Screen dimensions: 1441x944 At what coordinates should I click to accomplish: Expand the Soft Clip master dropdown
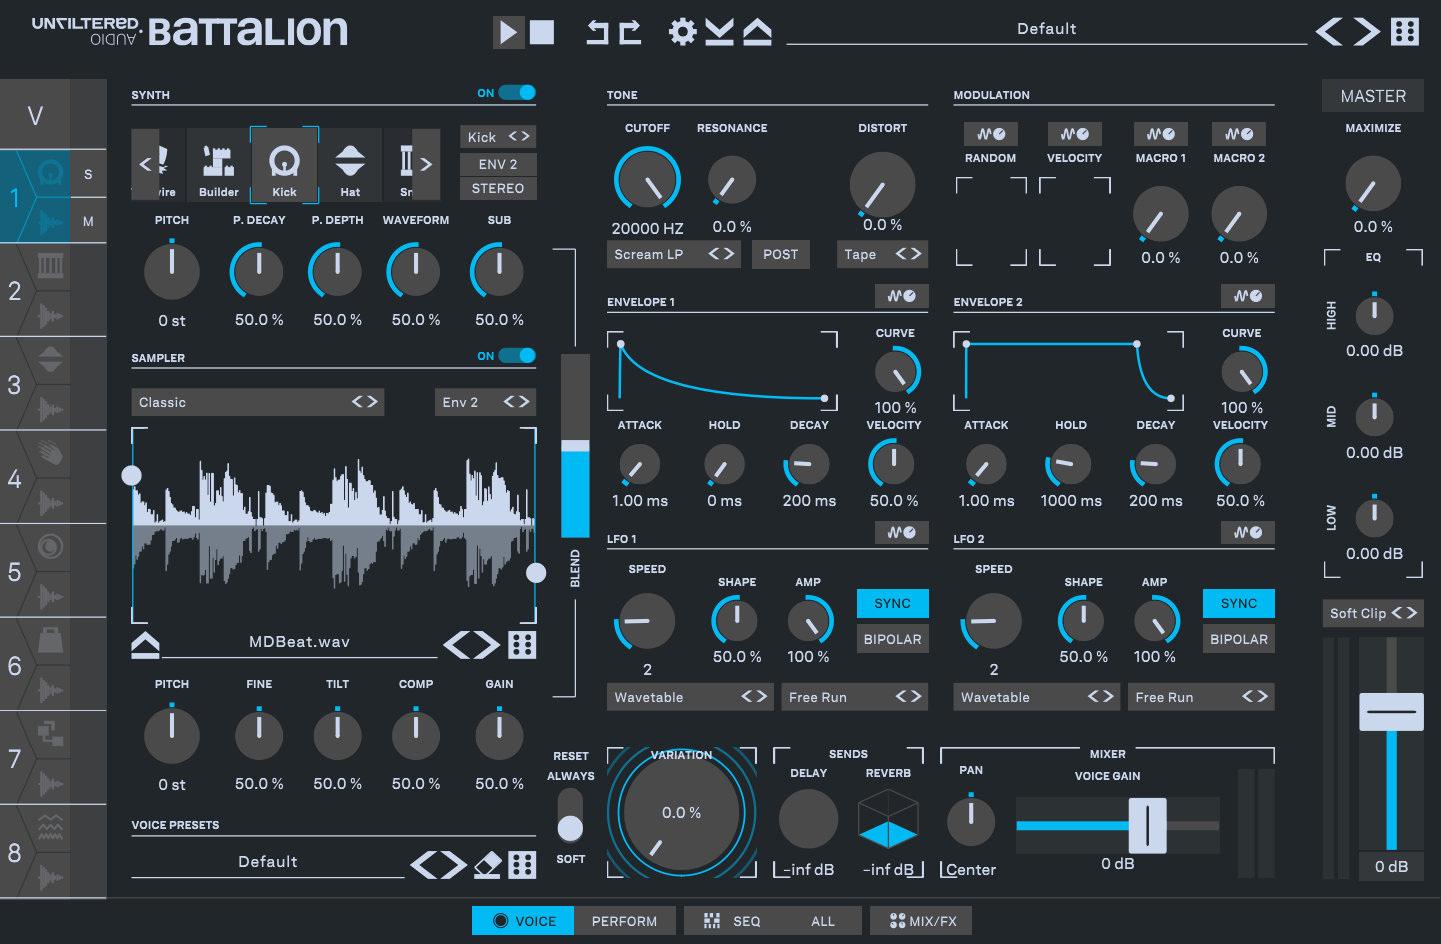(1372, 613)
